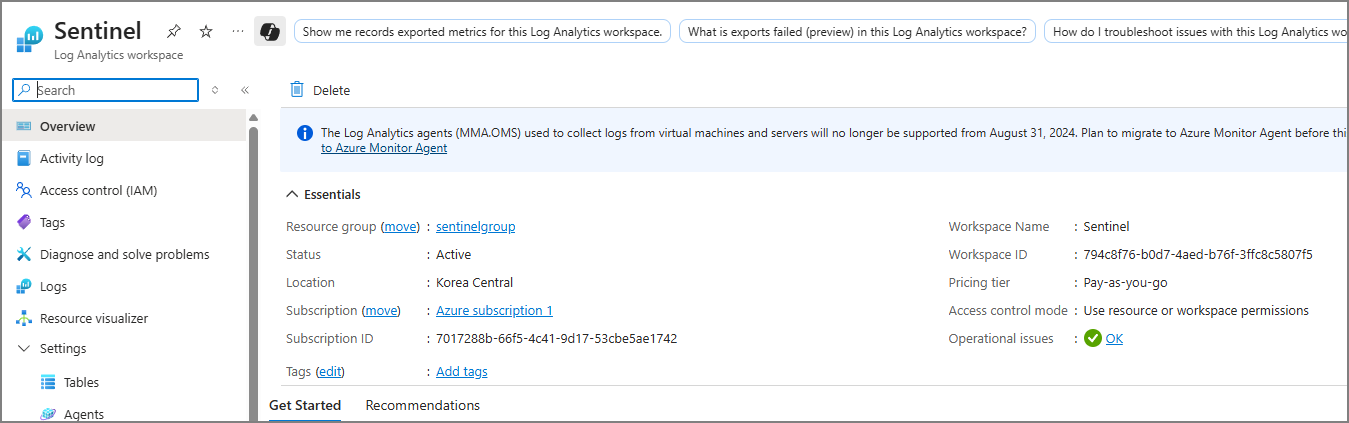
Task: Open the more options ellipsis menu
Action: pos(237,31)
